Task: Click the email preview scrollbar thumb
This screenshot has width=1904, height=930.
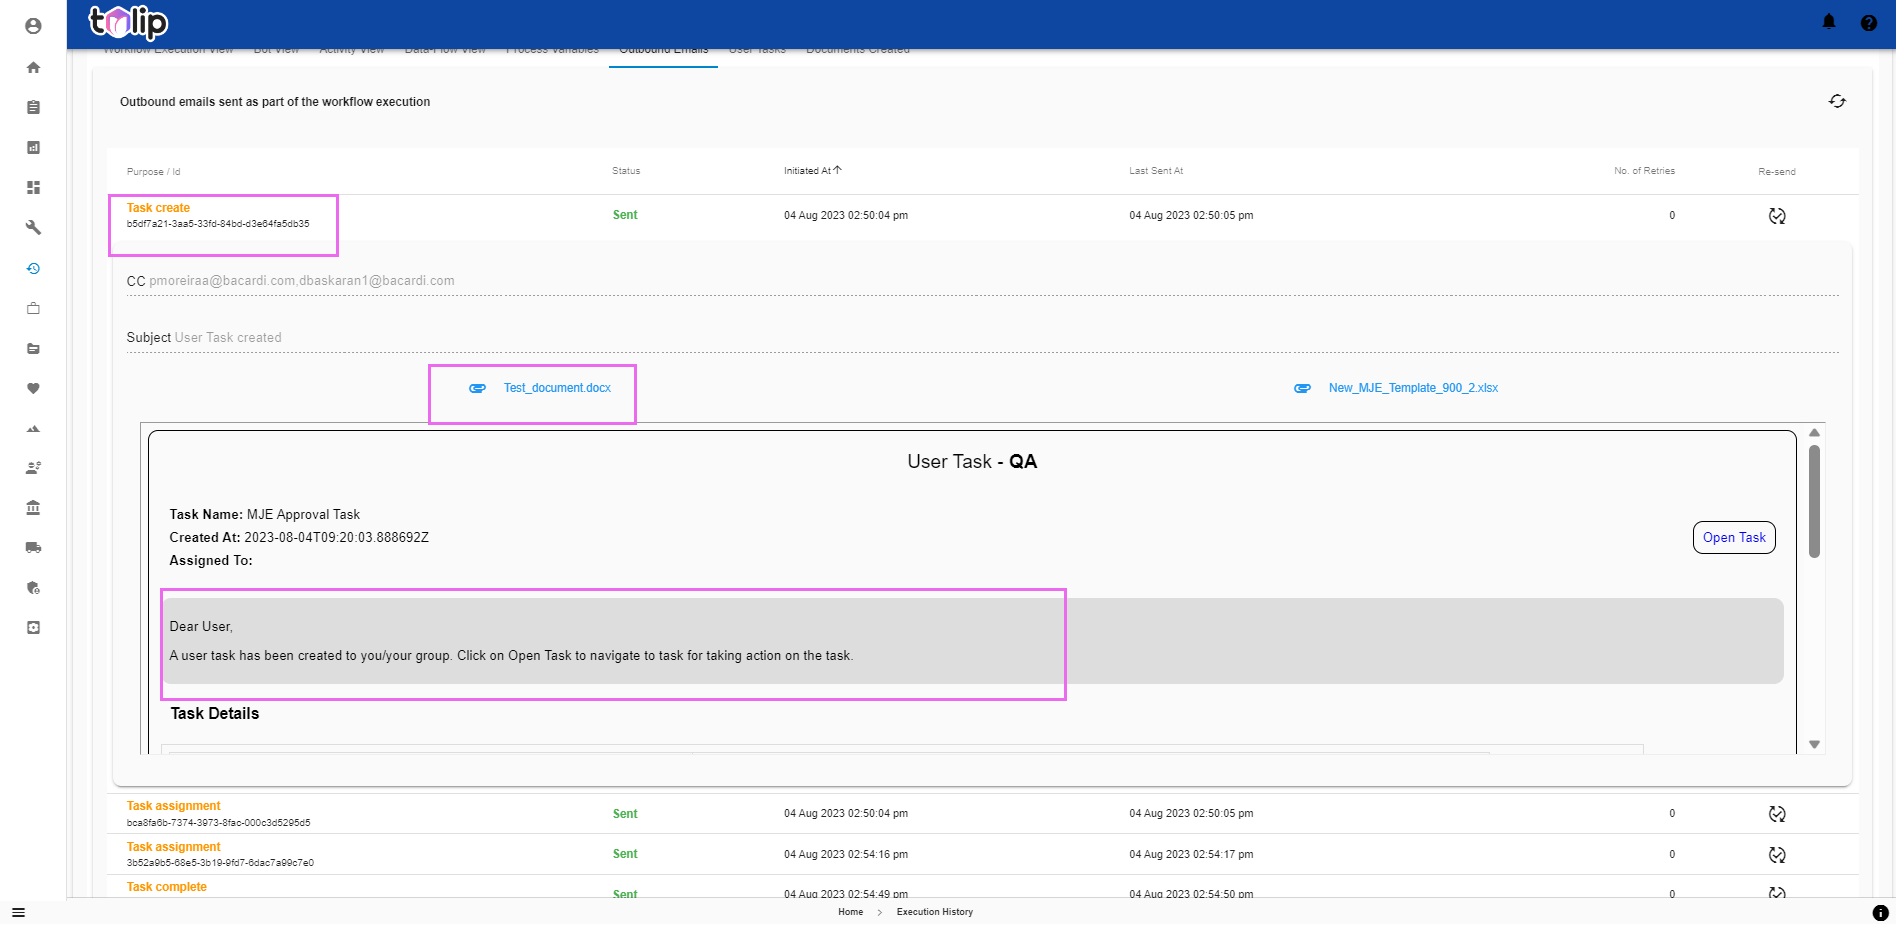Action: [x=1814, y=501]
